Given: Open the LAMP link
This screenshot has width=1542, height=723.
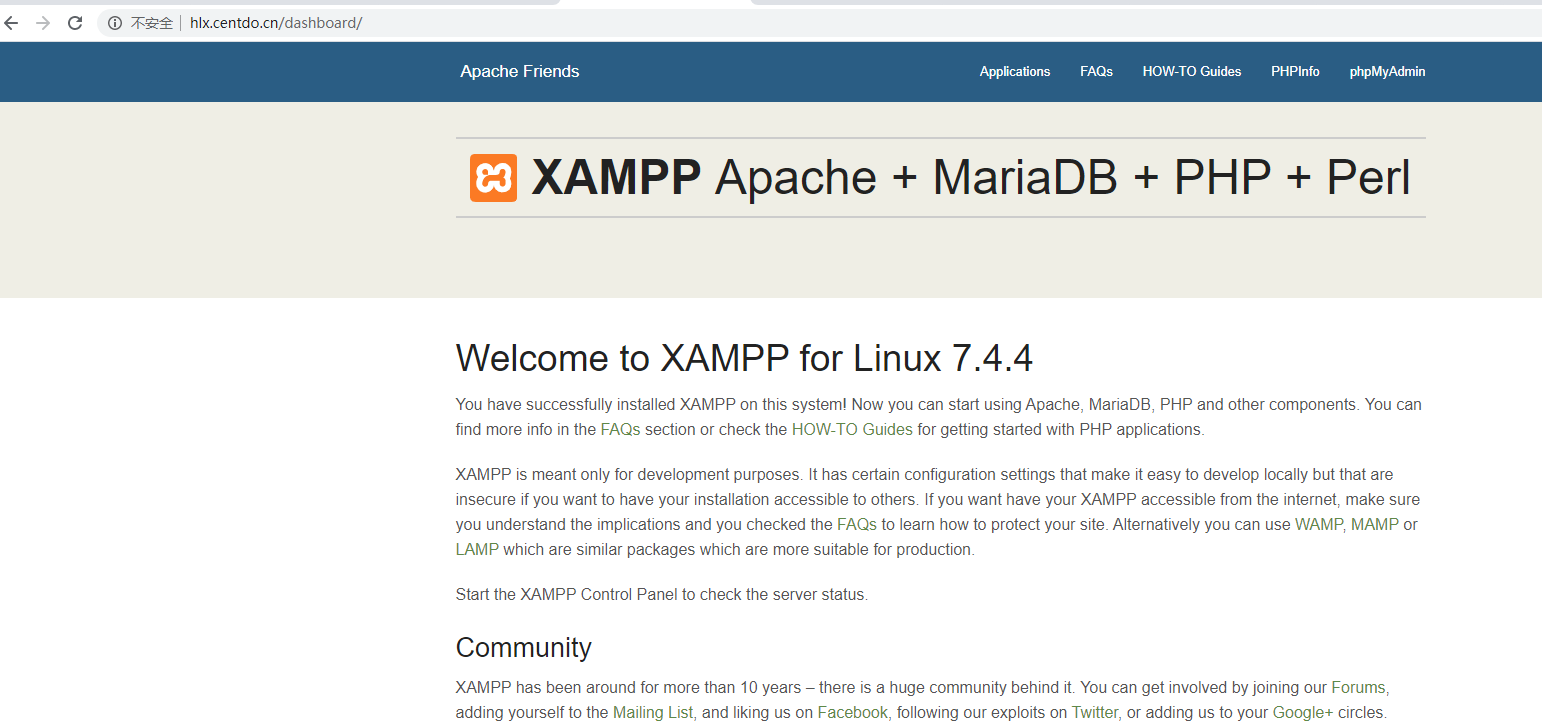Looking at the screenshot, I should coord(477,549).
